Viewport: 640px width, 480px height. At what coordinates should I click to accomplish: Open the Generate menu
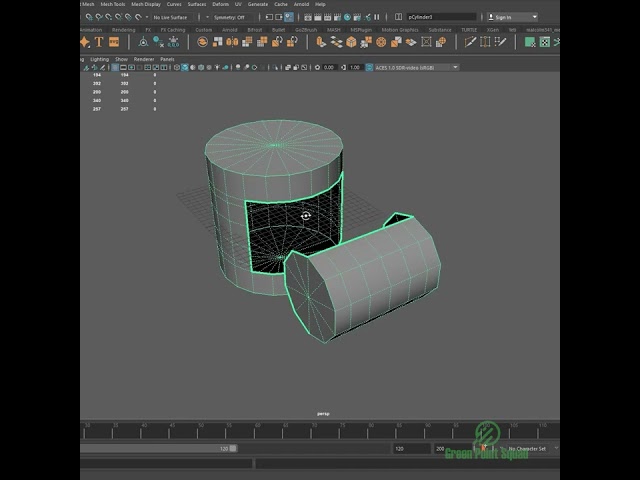coord(258,4)
